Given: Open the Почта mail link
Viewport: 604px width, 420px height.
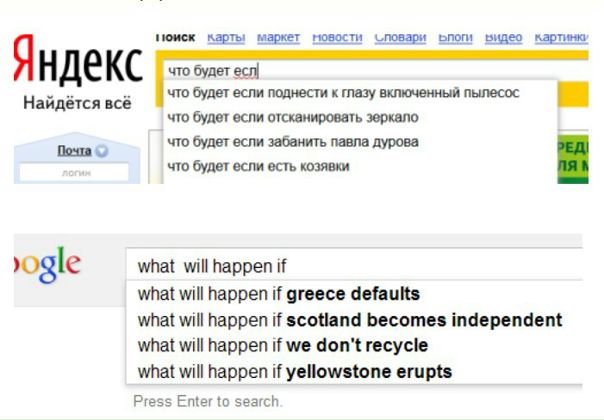Looking at the screenshot, I should [73, 150].
